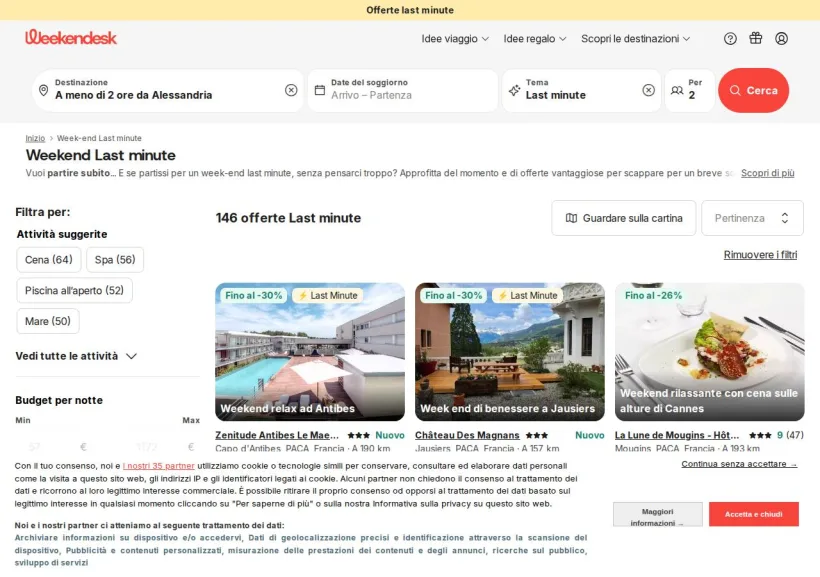Open Weekend relax ad Antibes photo

click(310, 352)
